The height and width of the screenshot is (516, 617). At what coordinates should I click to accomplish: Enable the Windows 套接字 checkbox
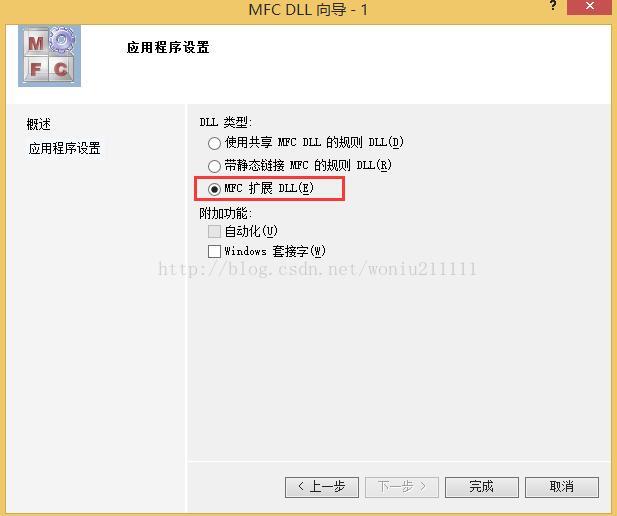pyautogui.click(x=214, y=251)
